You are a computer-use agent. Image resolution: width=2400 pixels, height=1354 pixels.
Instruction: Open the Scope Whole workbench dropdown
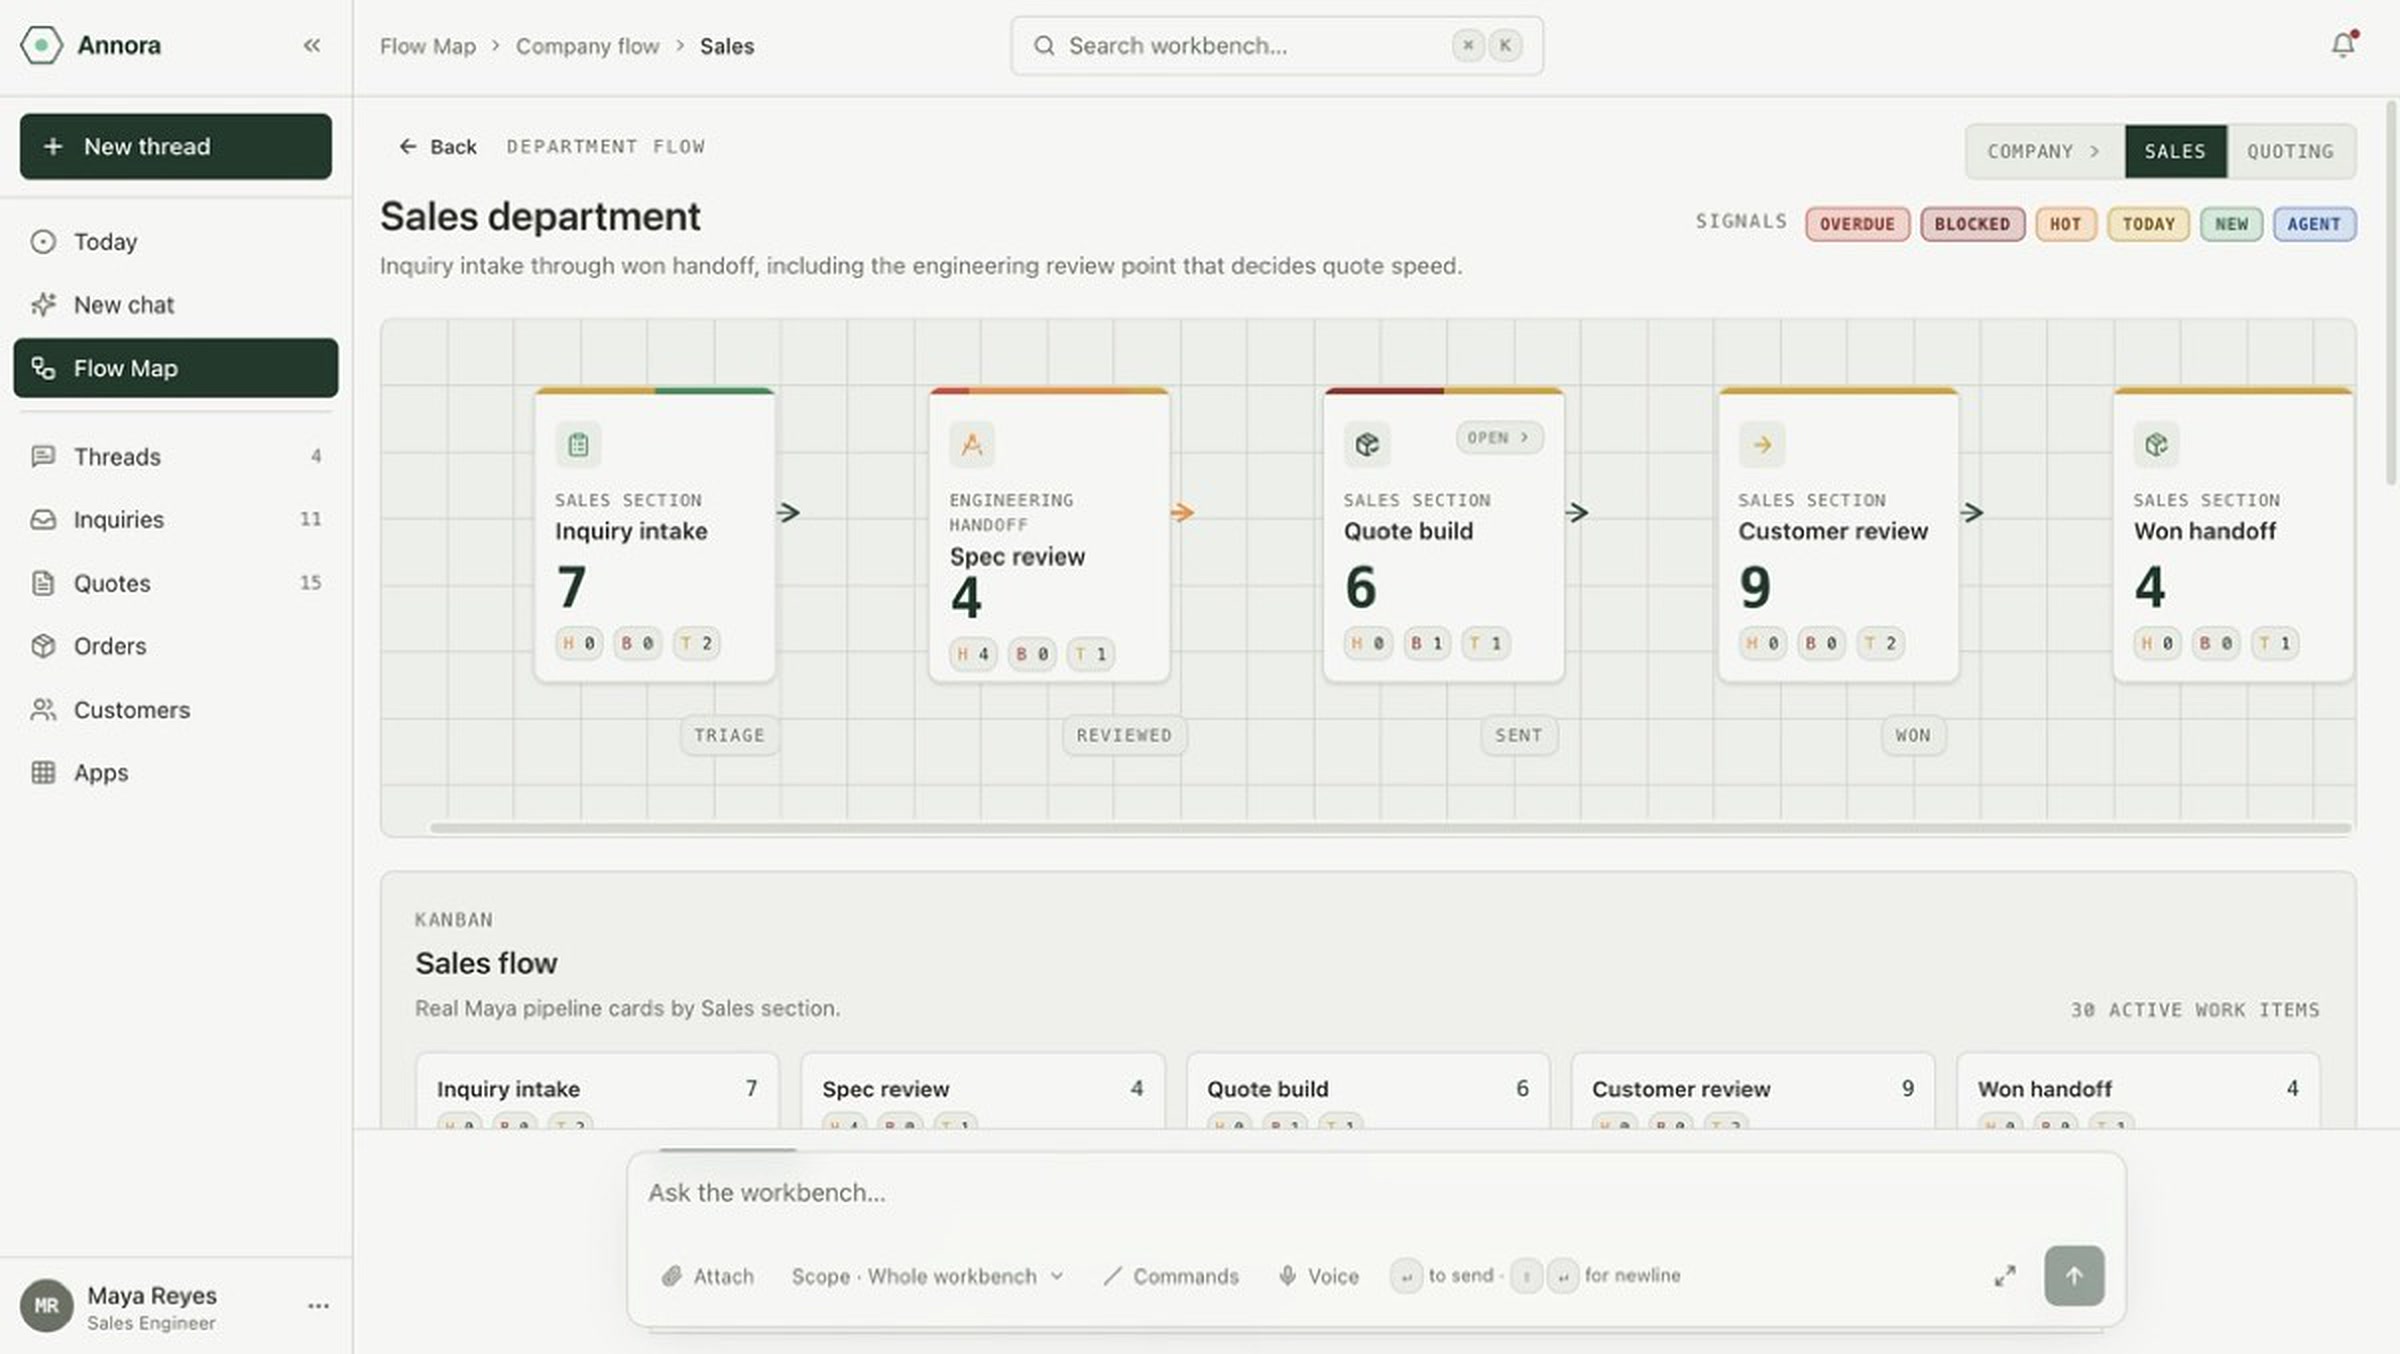pyautogui.click(x=928, y=1276)
